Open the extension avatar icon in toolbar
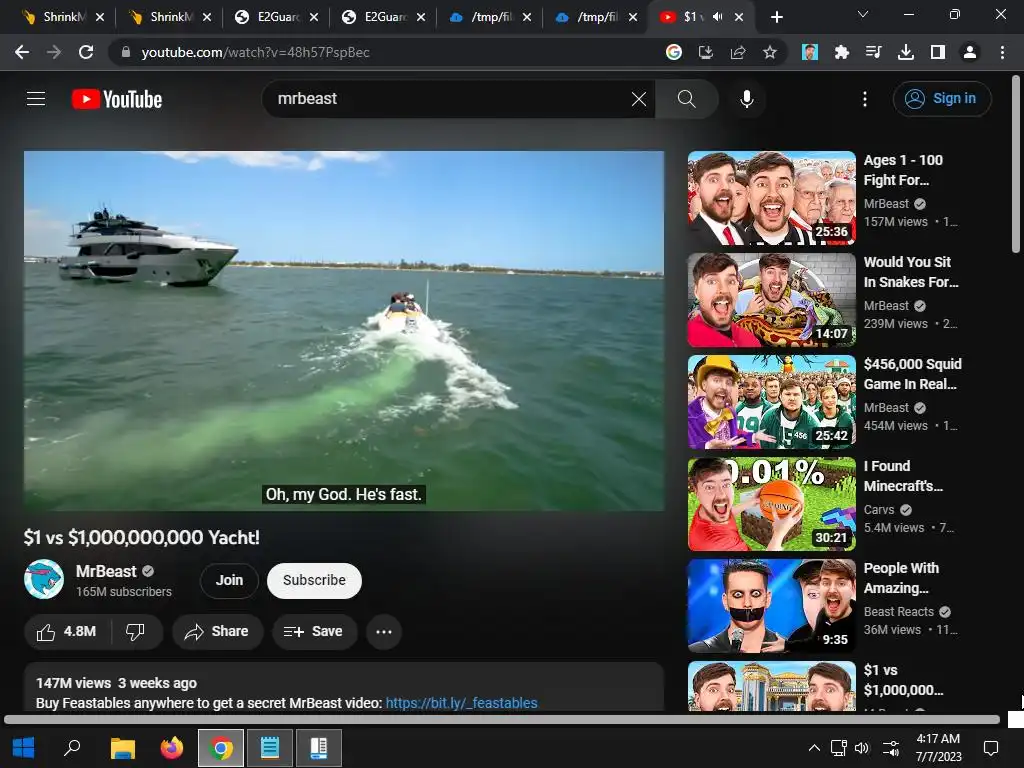This screenshot has width=1024, height=768. (x=810, y=52)
